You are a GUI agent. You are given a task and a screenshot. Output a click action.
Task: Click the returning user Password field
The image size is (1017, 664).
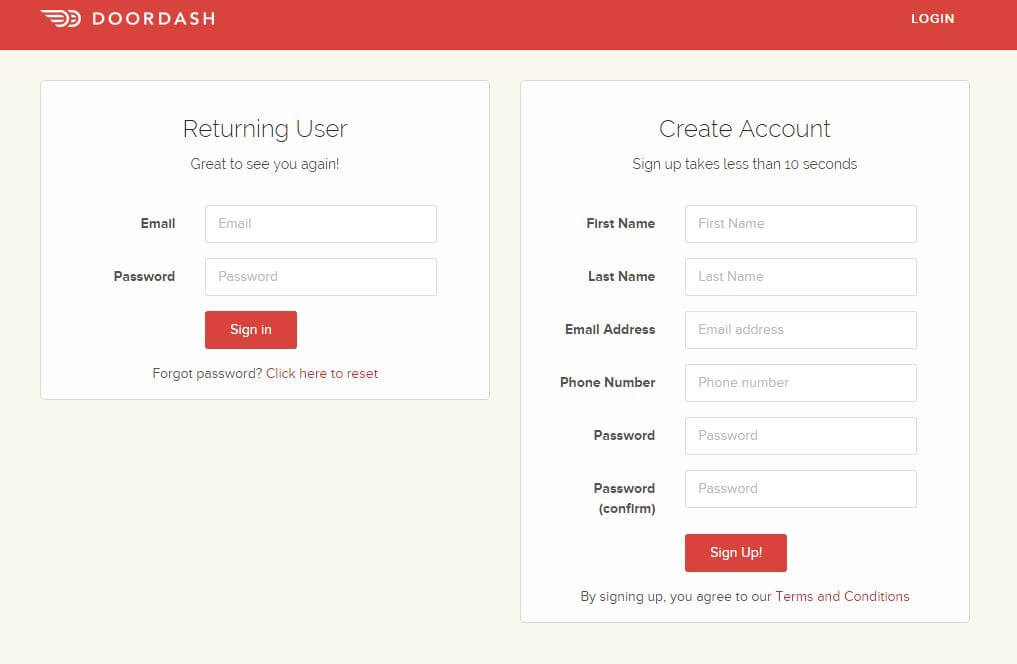click(320, 276)
